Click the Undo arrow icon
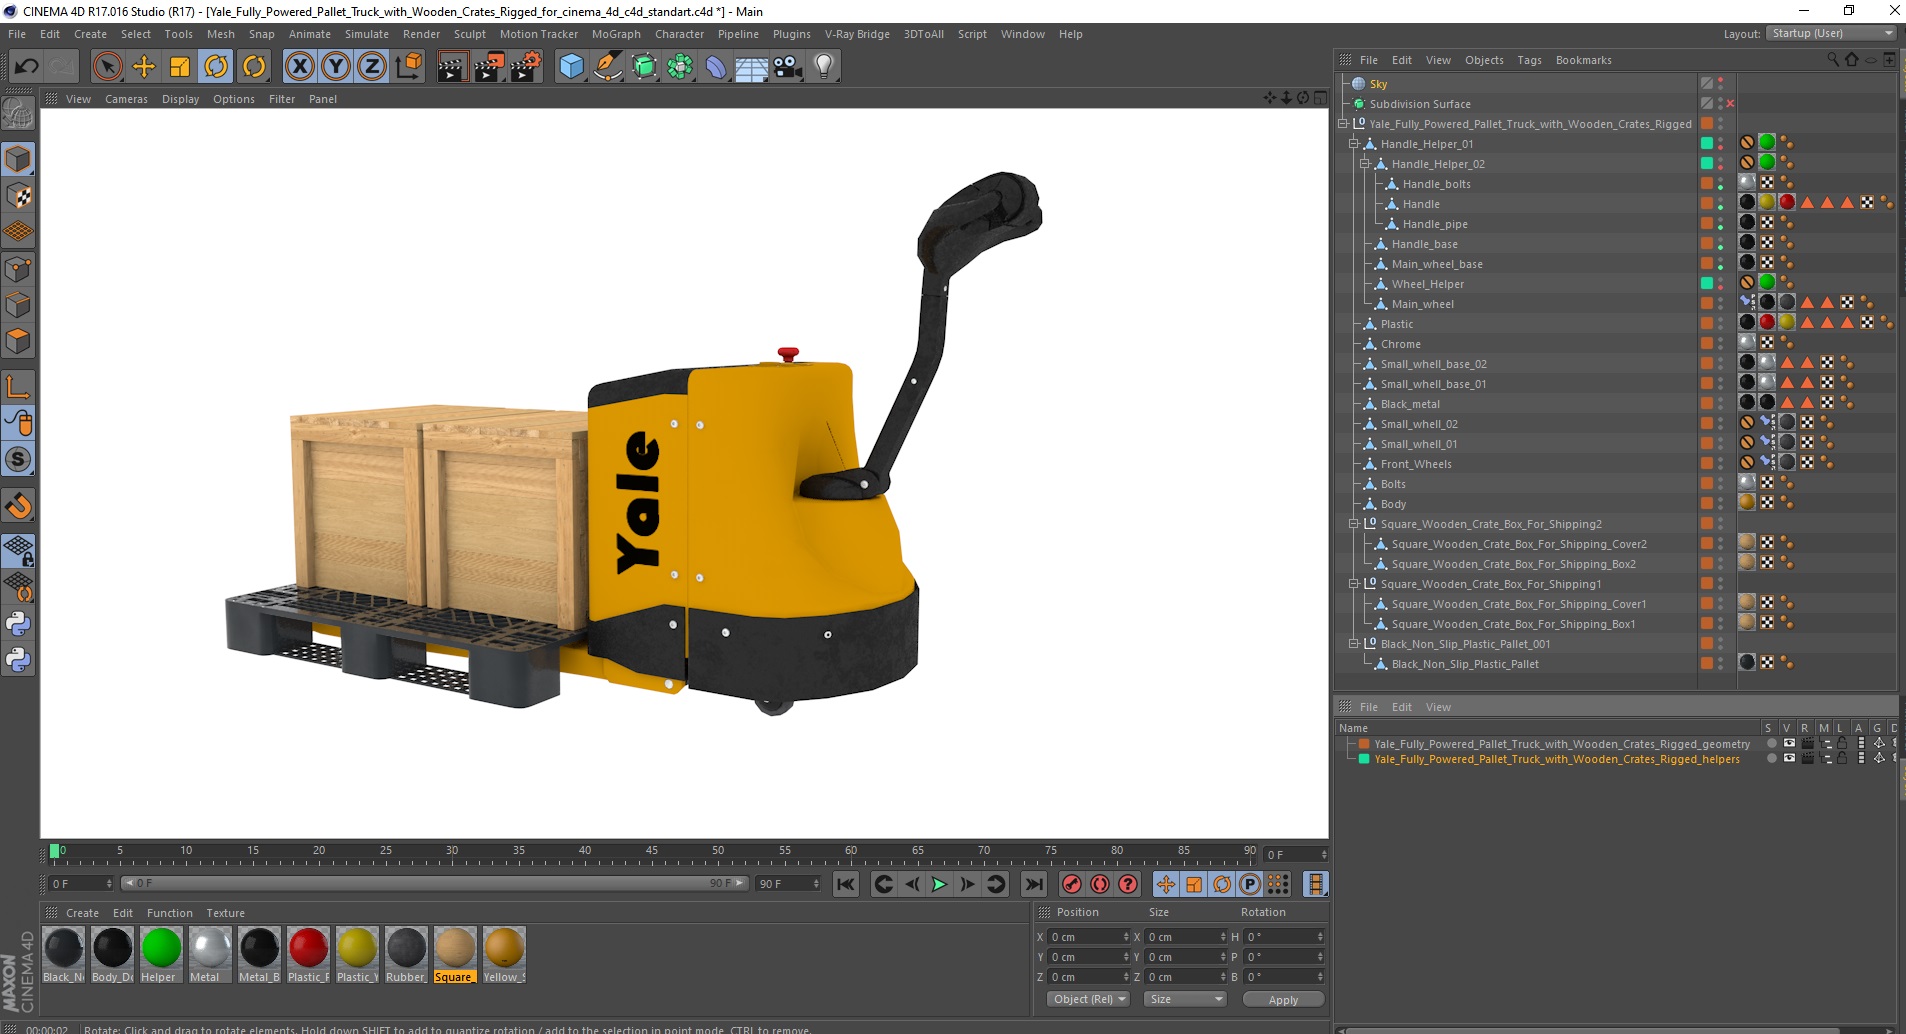The width and height of the screenshot is (1906, 1034). point(26,66)
